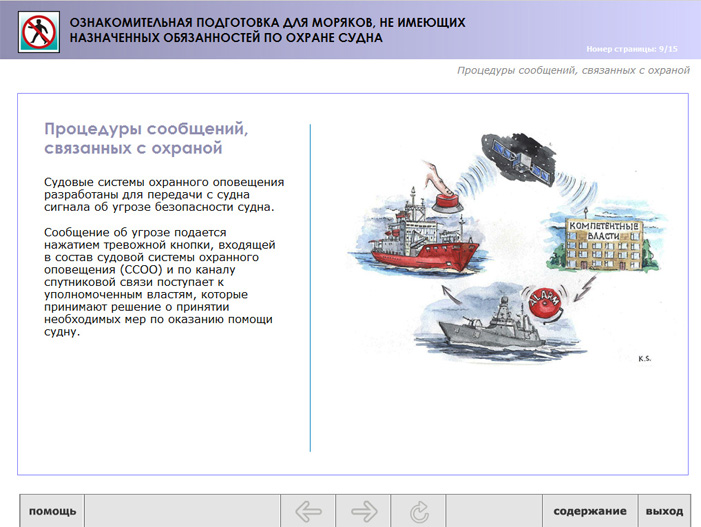The width and height of the screenshot is (701, 527).
Task: Click the slide heading 'Процедуры сообщений, связанных с охраной'
Action: click(x=146, y=138)
